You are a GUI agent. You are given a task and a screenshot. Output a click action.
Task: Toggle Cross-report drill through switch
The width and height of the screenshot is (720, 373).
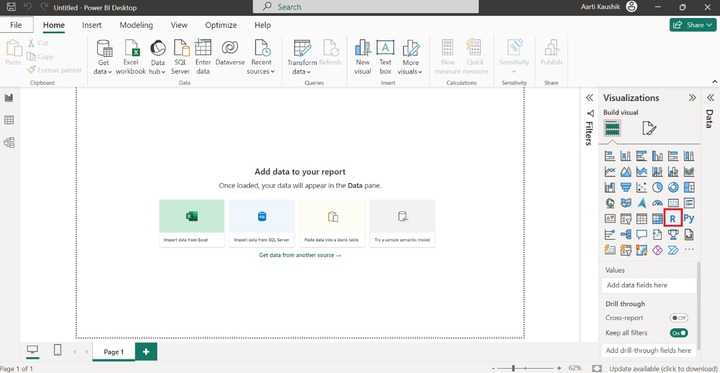tap(679, 318)
